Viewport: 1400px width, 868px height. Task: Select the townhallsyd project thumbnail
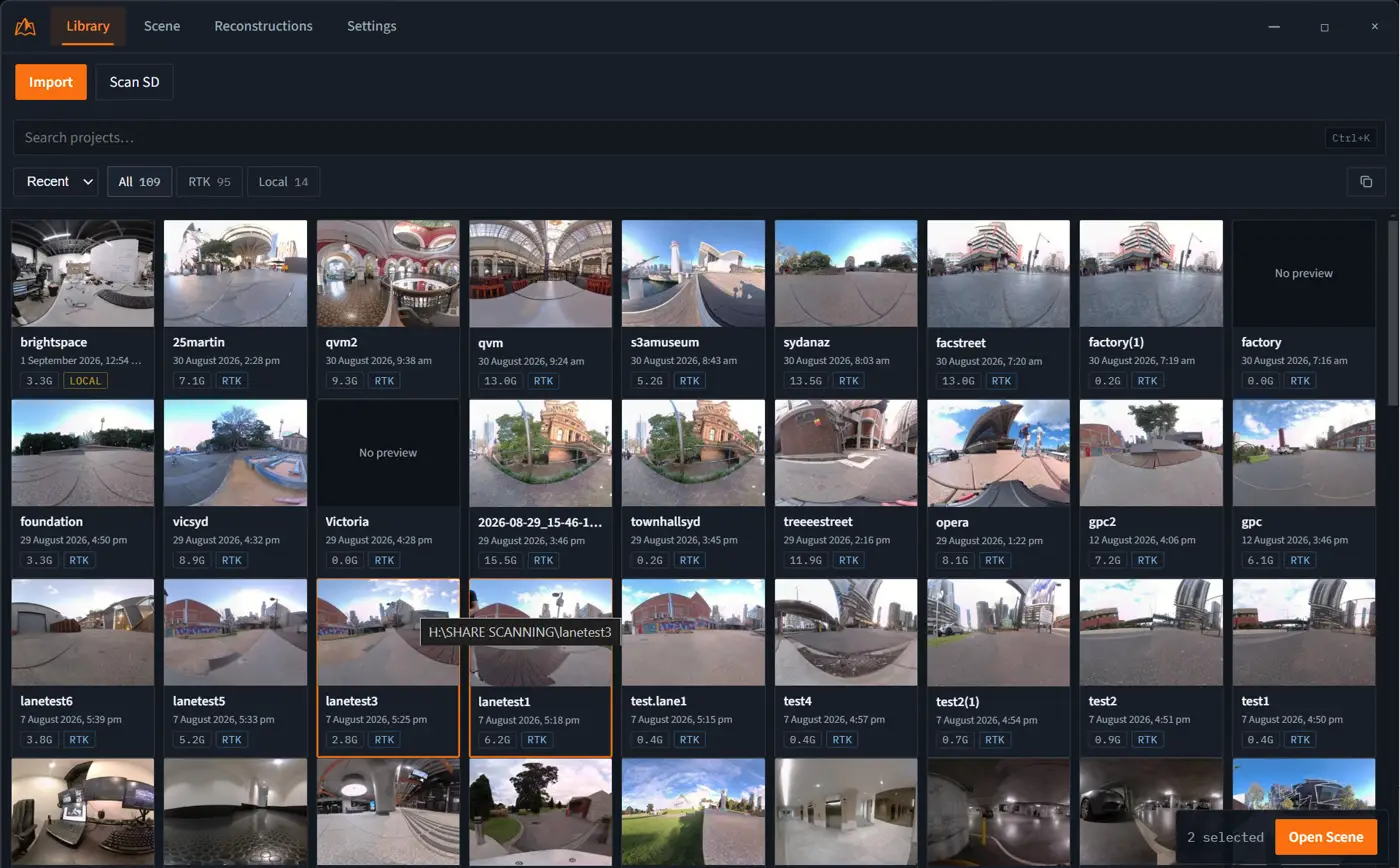coord(693,453)
